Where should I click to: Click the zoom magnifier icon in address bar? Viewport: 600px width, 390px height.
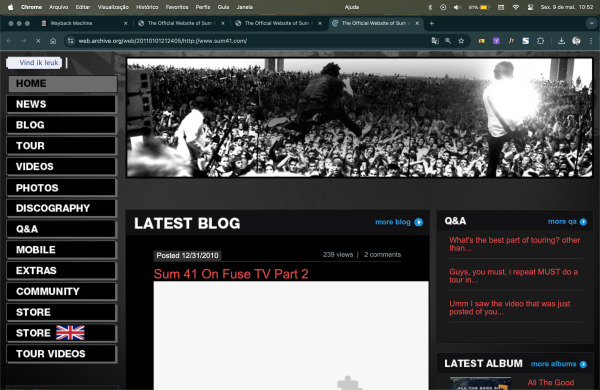(448, 41)
